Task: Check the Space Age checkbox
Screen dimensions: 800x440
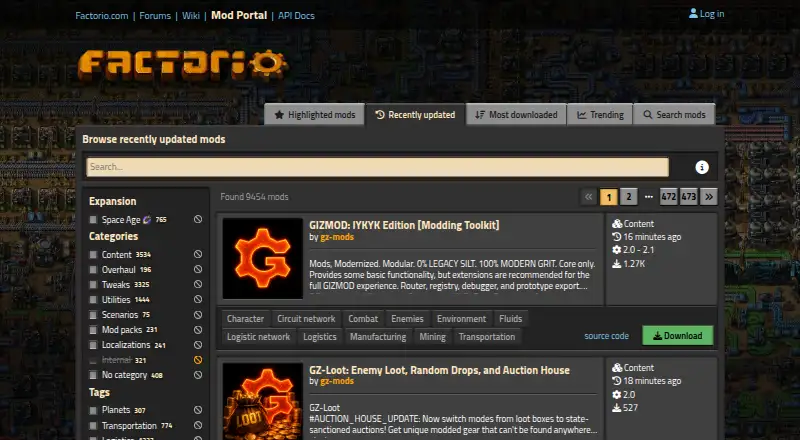Action: tap(93, 219)
